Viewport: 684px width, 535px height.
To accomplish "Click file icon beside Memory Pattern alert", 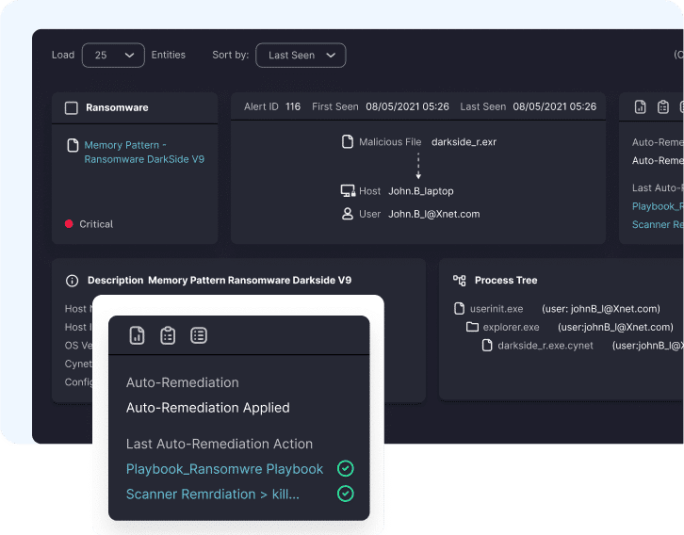I will click(x=72, y=146).
